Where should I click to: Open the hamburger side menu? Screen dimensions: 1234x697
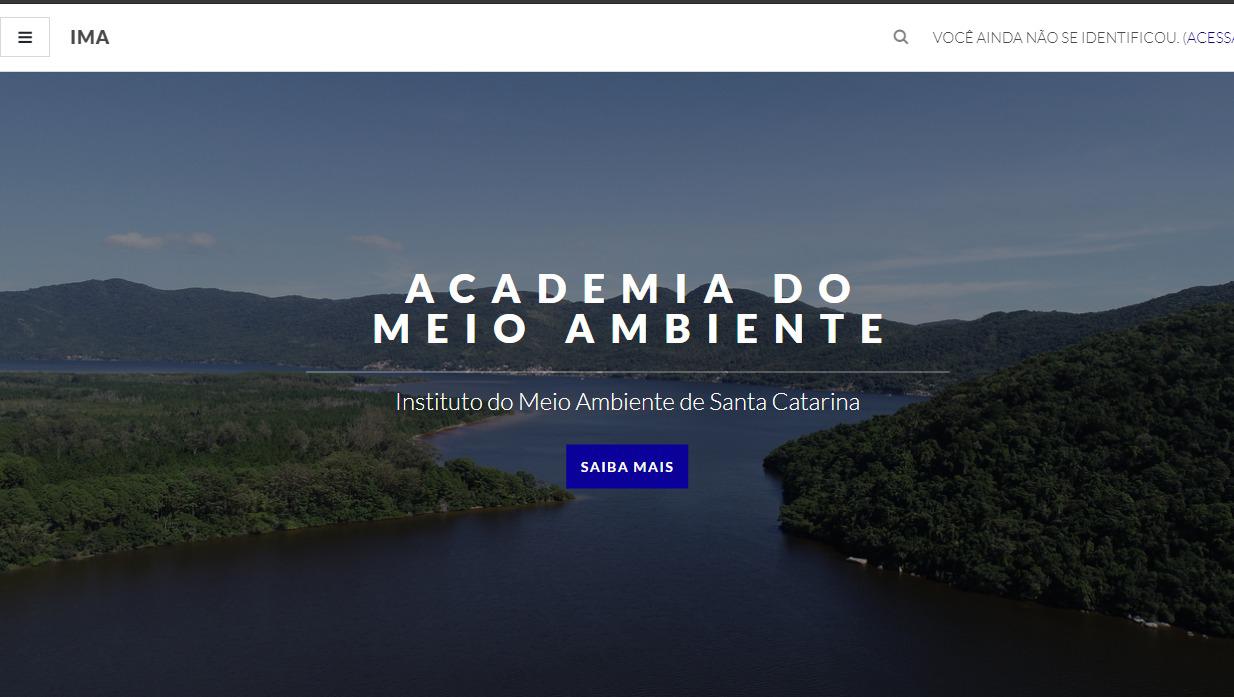25,37
